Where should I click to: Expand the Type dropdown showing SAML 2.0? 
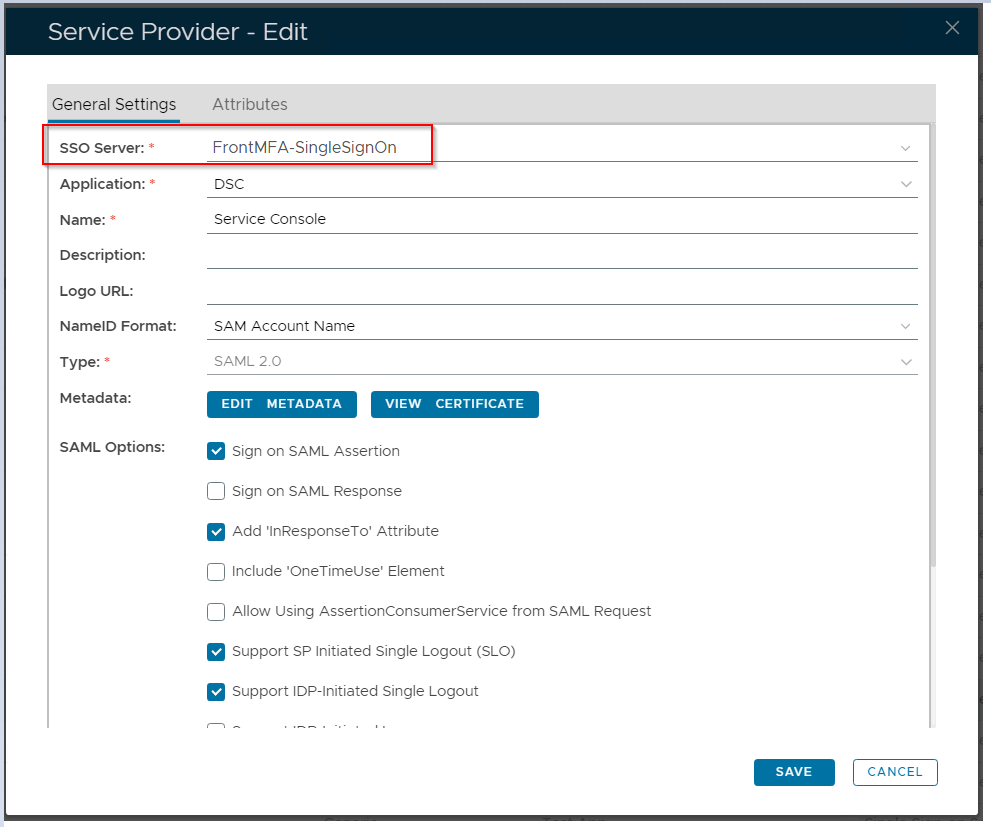905,362
